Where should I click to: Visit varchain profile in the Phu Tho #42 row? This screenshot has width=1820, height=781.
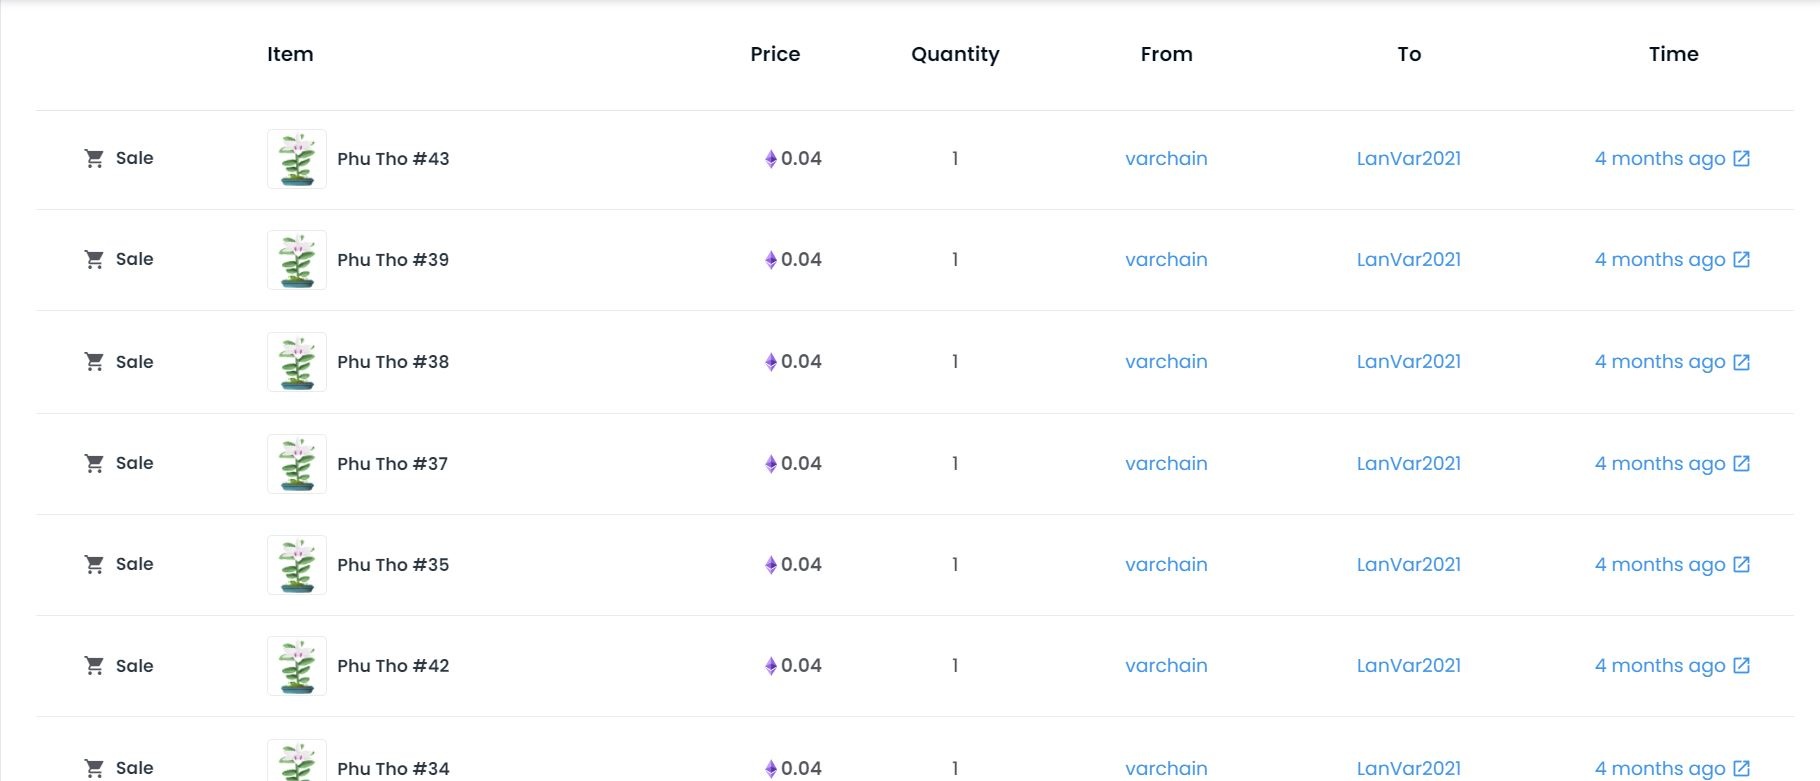[x=1166, y=665]
